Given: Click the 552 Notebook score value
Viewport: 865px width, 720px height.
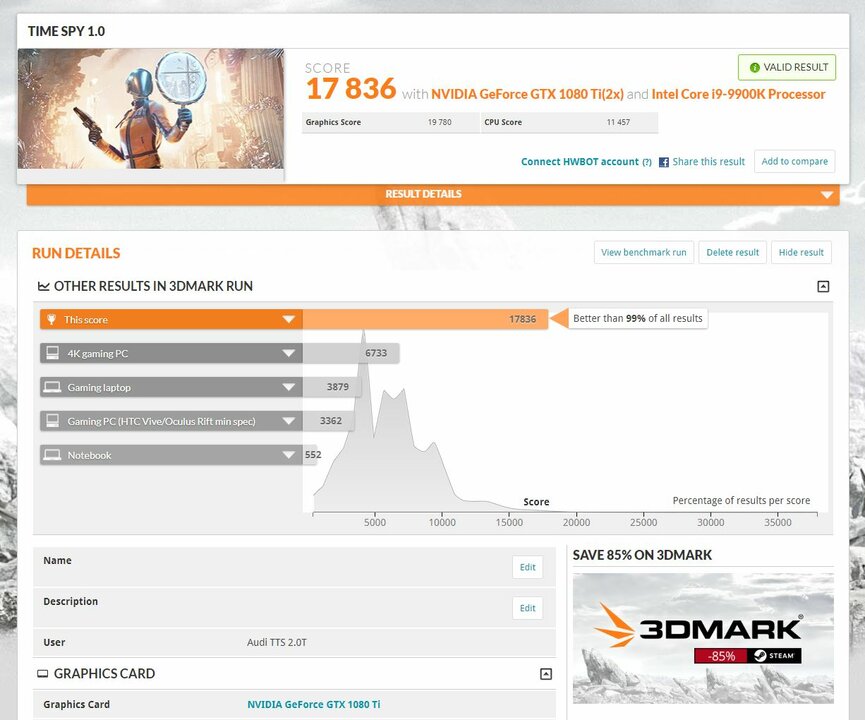Looking at the screenshot, I should pyautogui.click(x=313, y=455).
